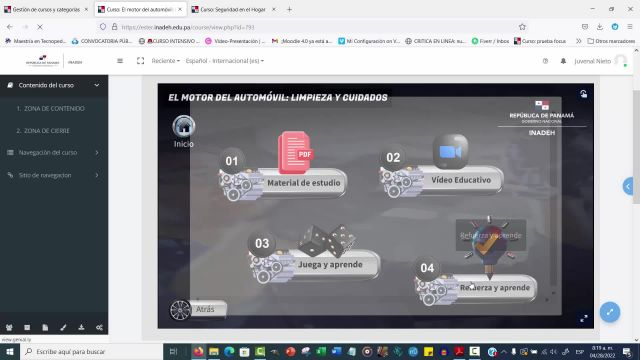The image size is (640, 360).
Task: Click the Windows search box
Action: 91,351
